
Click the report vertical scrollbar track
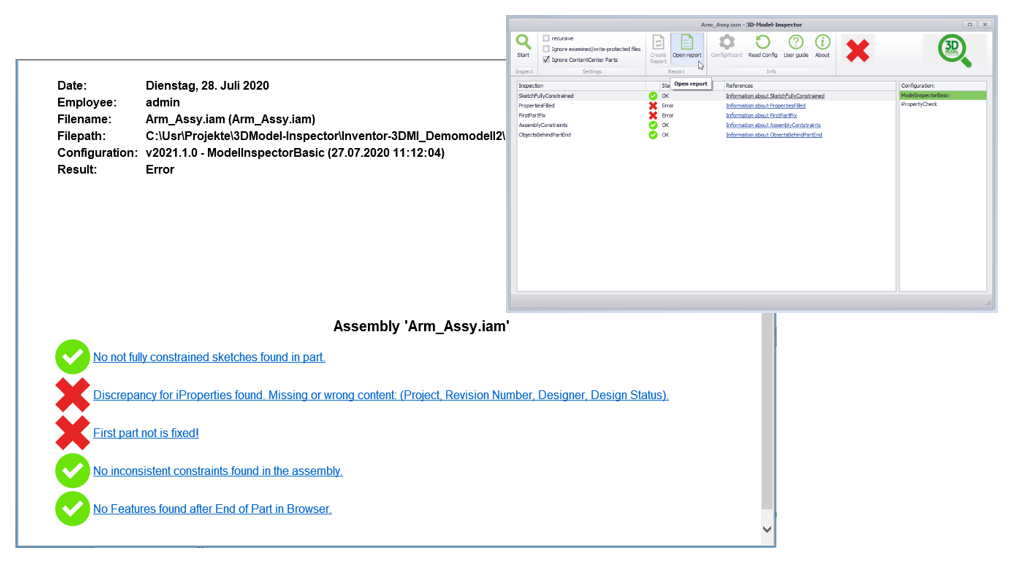tap(767, 413)
